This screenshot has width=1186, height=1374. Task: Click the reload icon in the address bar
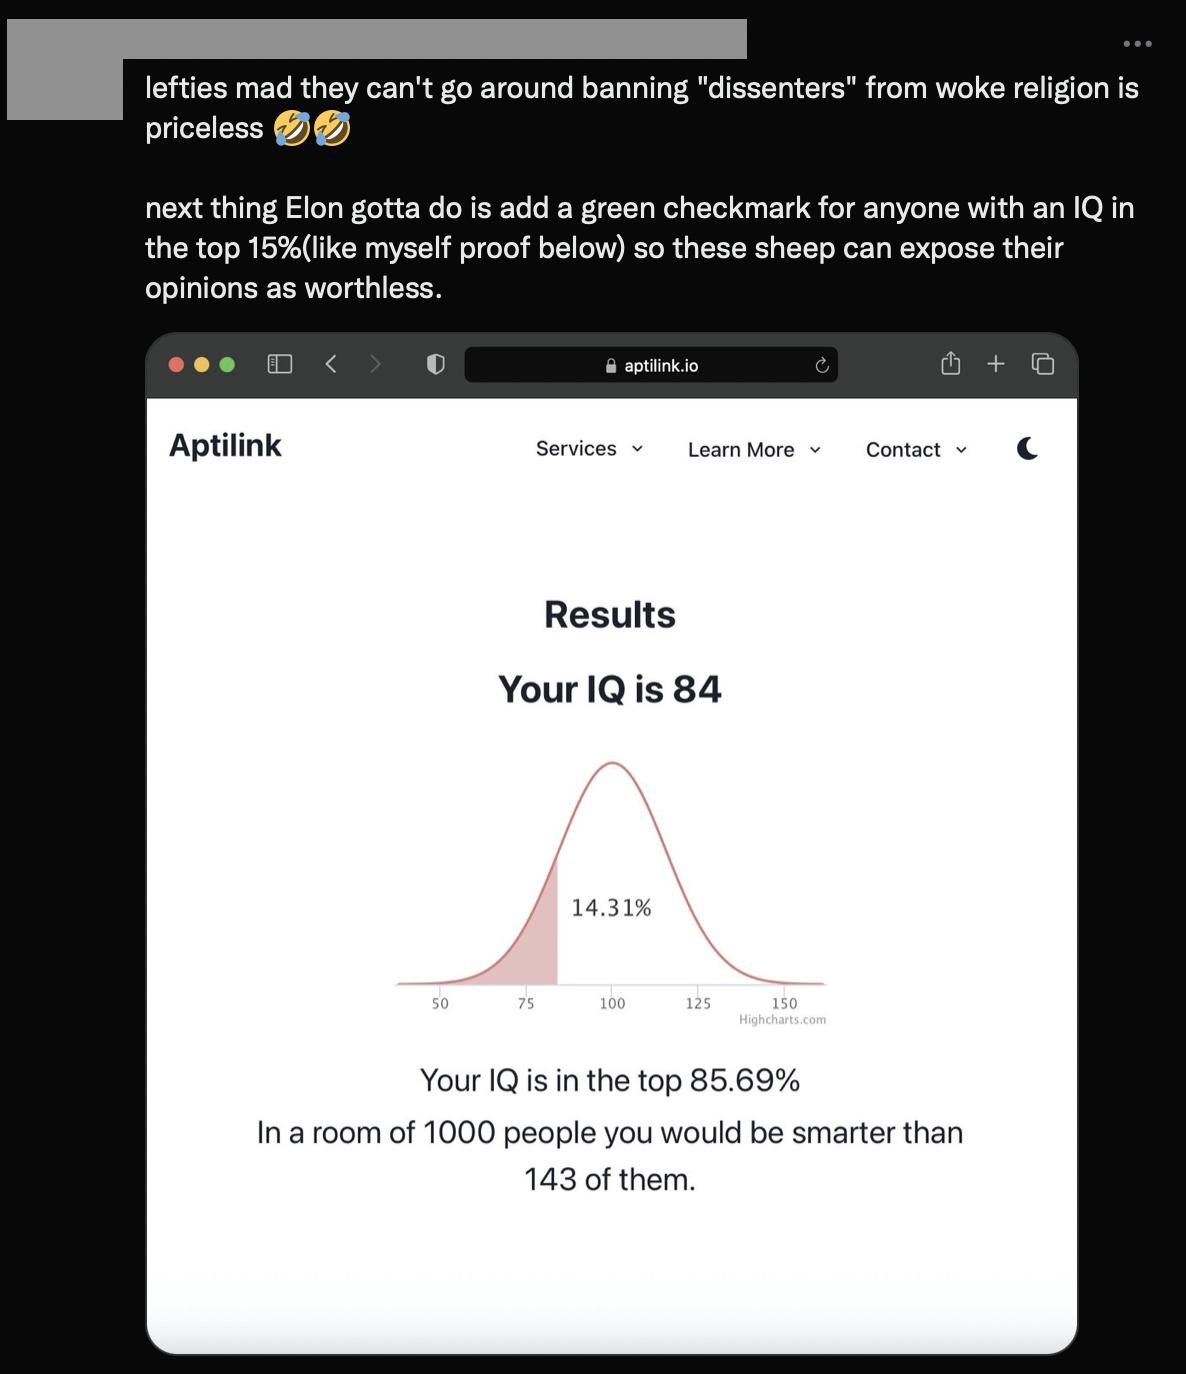pos(820,365)
